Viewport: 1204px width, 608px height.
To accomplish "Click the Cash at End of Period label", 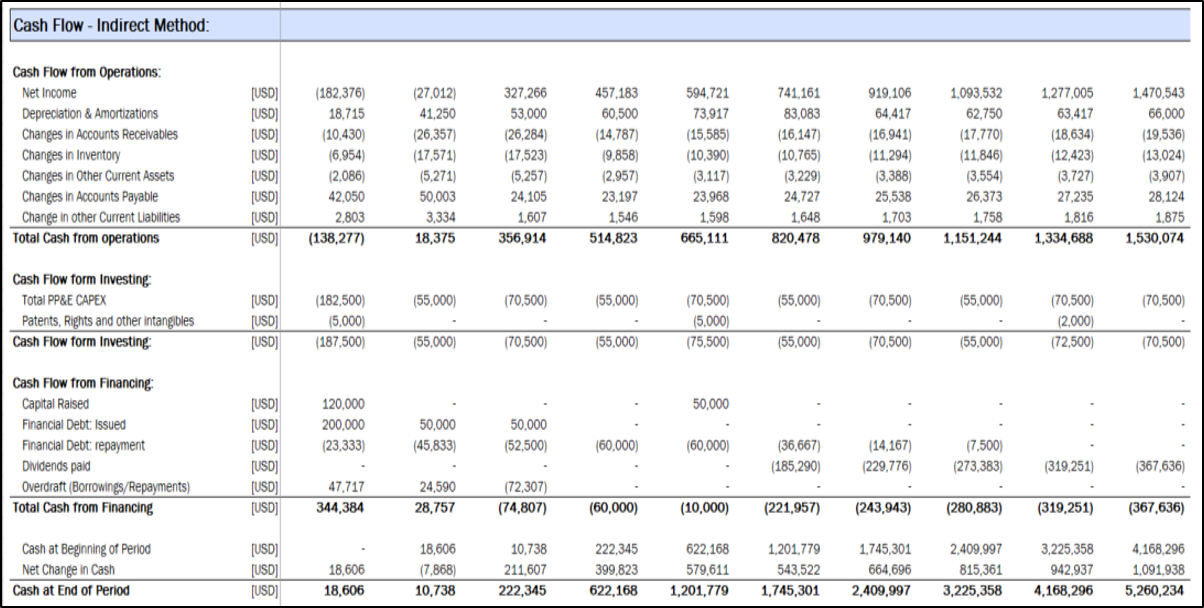I will click(71, 591).
